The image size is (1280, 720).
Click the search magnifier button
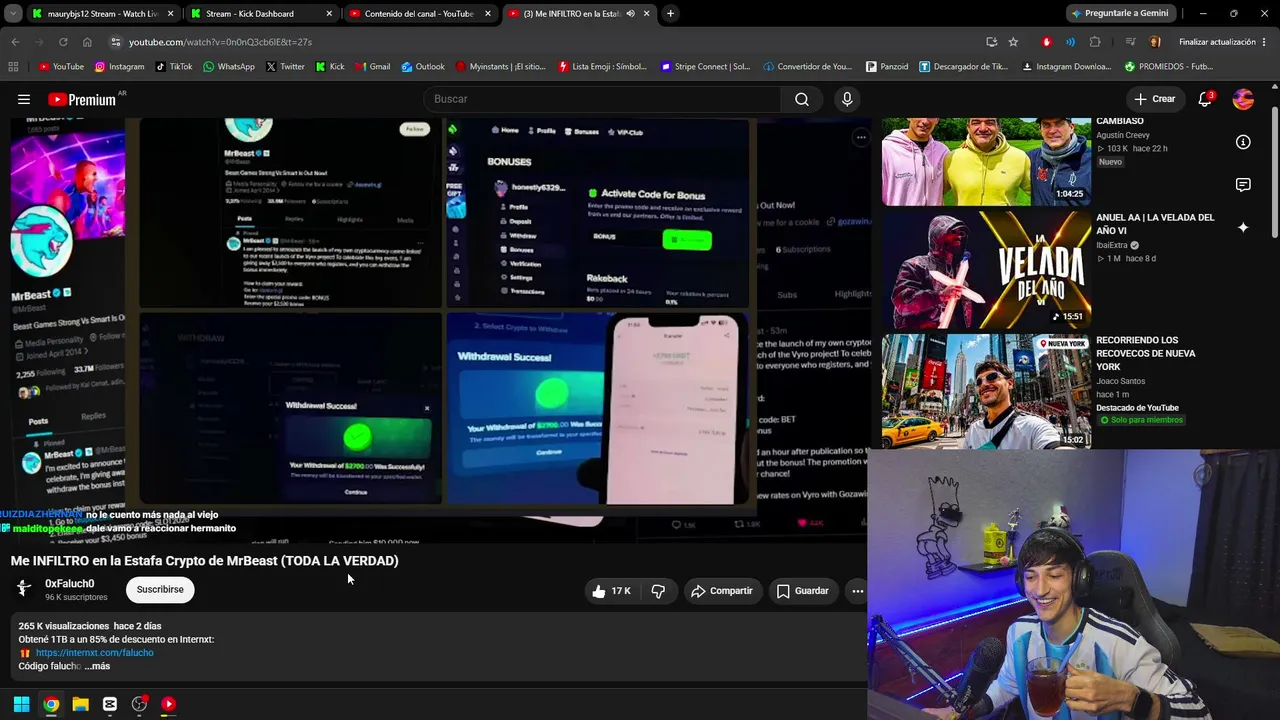point(802,99)
